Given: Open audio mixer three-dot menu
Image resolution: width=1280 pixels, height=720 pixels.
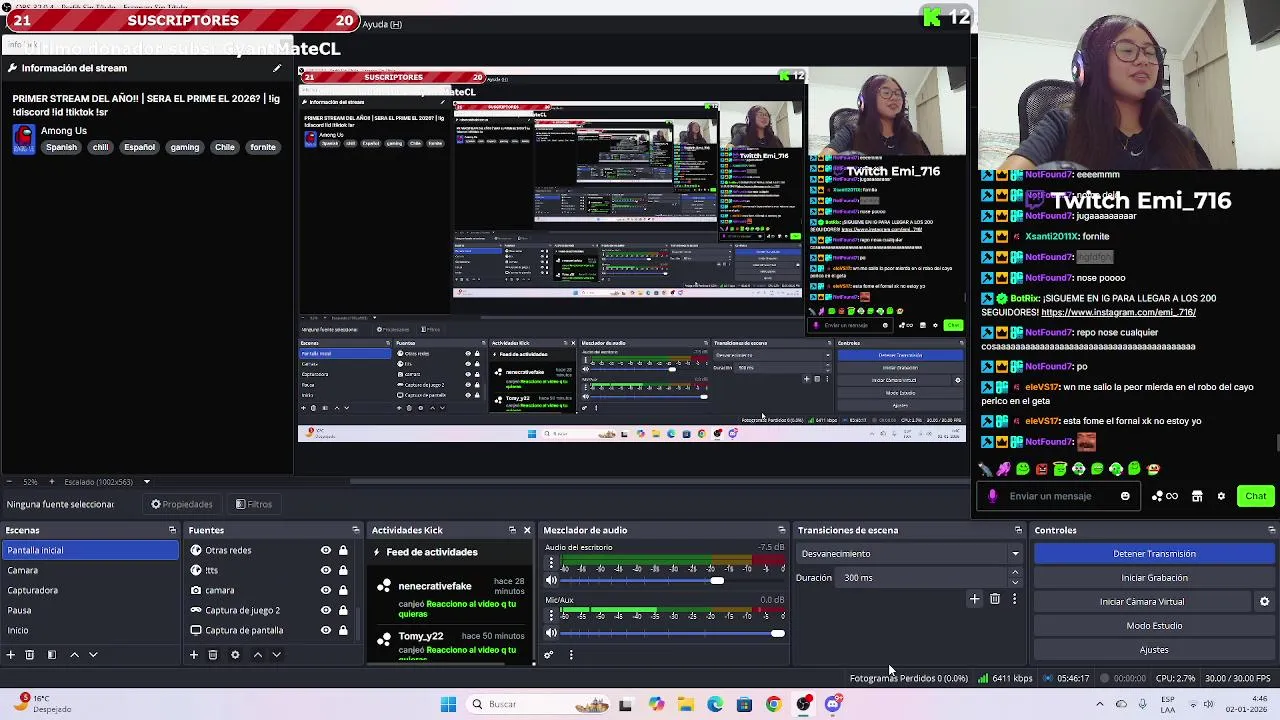Looking at the screenshot, I should pyautogui.click(x=571, y=655).
